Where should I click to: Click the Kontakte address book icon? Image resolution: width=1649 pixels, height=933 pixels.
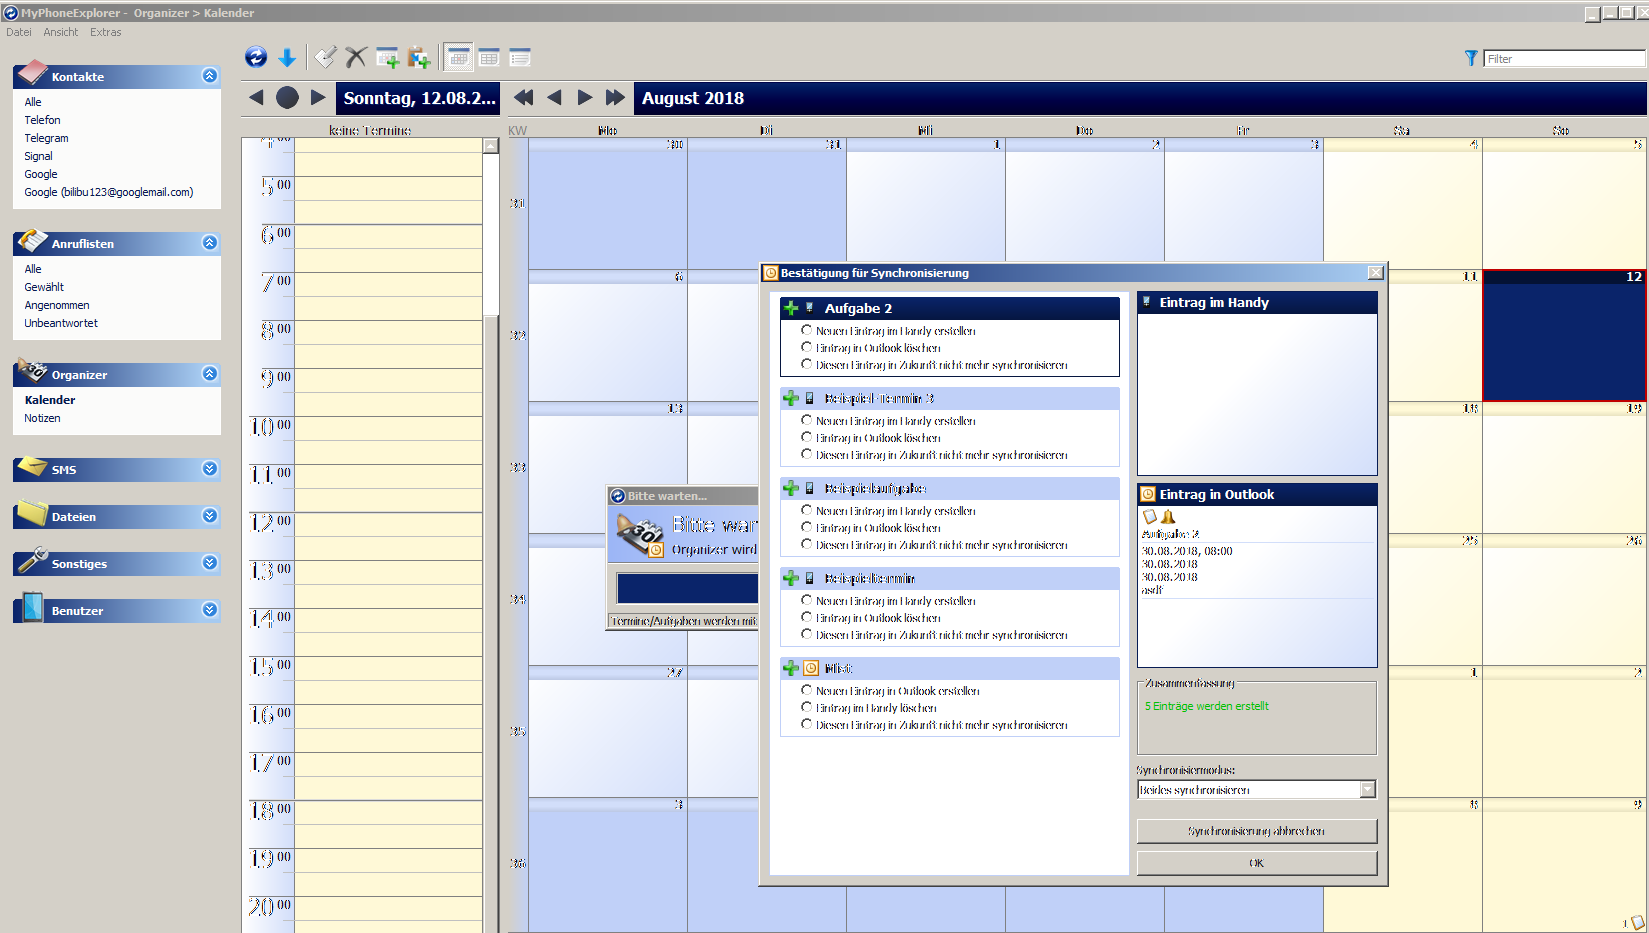pos(32,72)
